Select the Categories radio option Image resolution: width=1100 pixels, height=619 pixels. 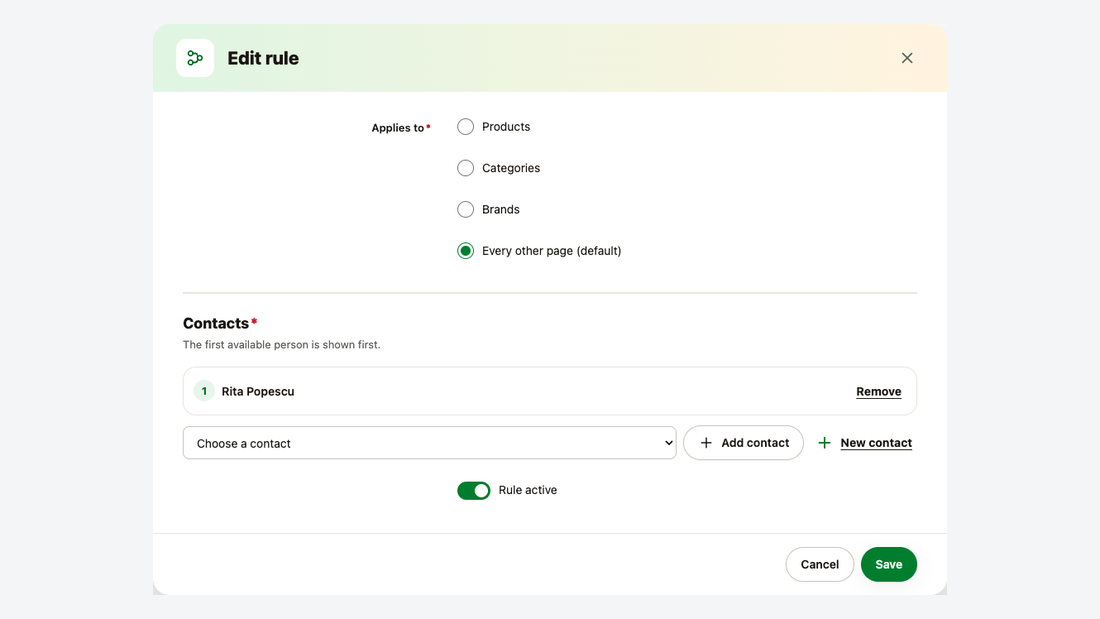(x=465, y=168)
